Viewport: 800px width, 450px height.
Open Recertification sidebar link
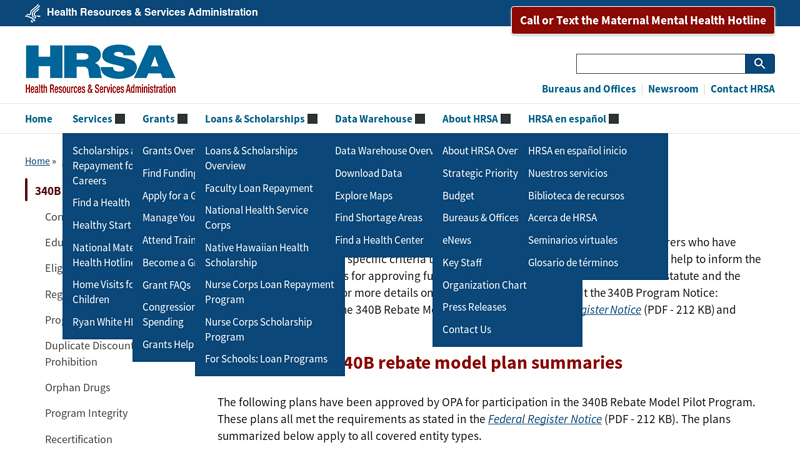pyautogui.click(x=79, y=439)
